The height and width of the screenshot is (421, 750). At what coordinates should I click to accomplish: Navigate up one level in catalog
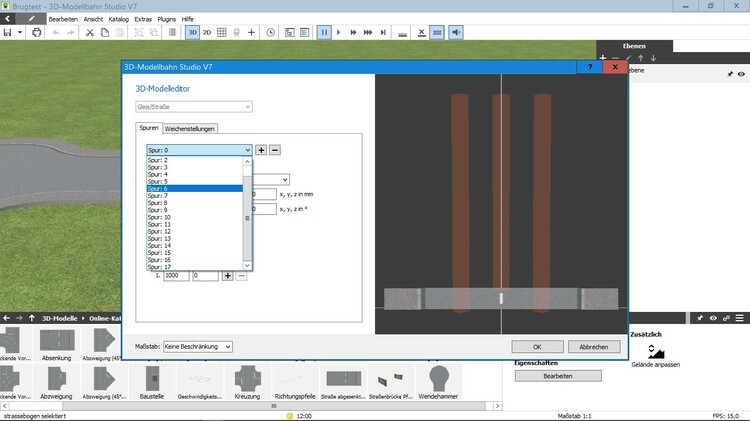coord(32,318)
